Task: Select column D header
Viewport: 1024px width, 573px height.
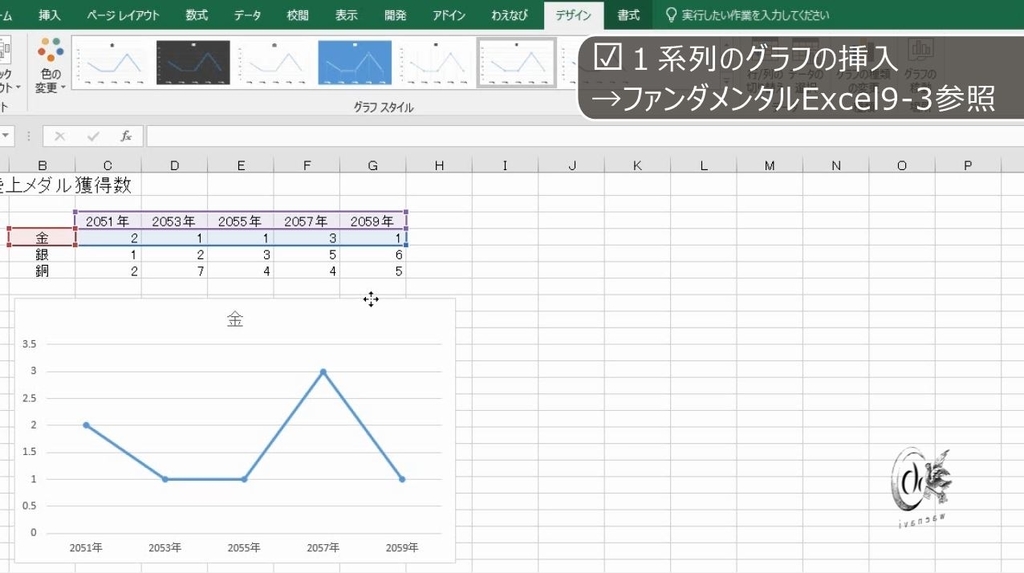Action: coord(174,165)
